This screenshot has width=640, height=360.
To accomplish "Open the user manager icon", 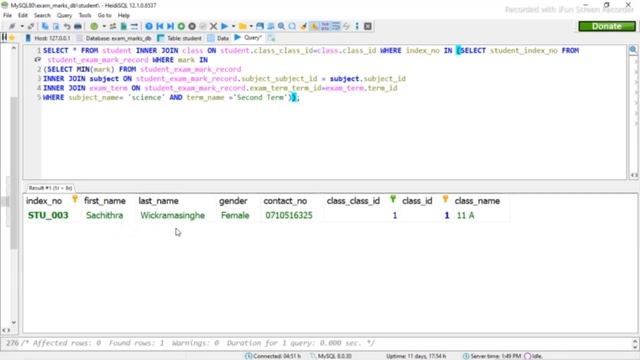I will tap(113, 26).
